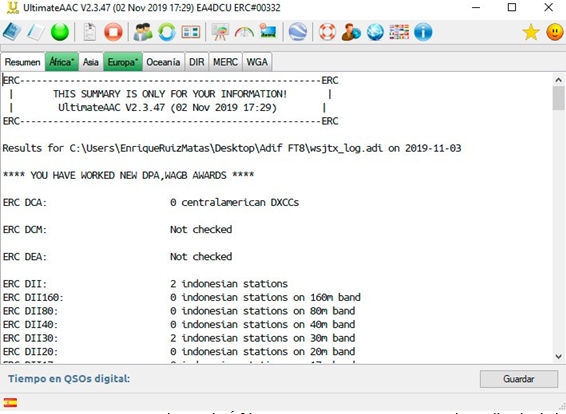Click the blue-green refresh arrows icon
Screen dimensions: 566x414
167,32
